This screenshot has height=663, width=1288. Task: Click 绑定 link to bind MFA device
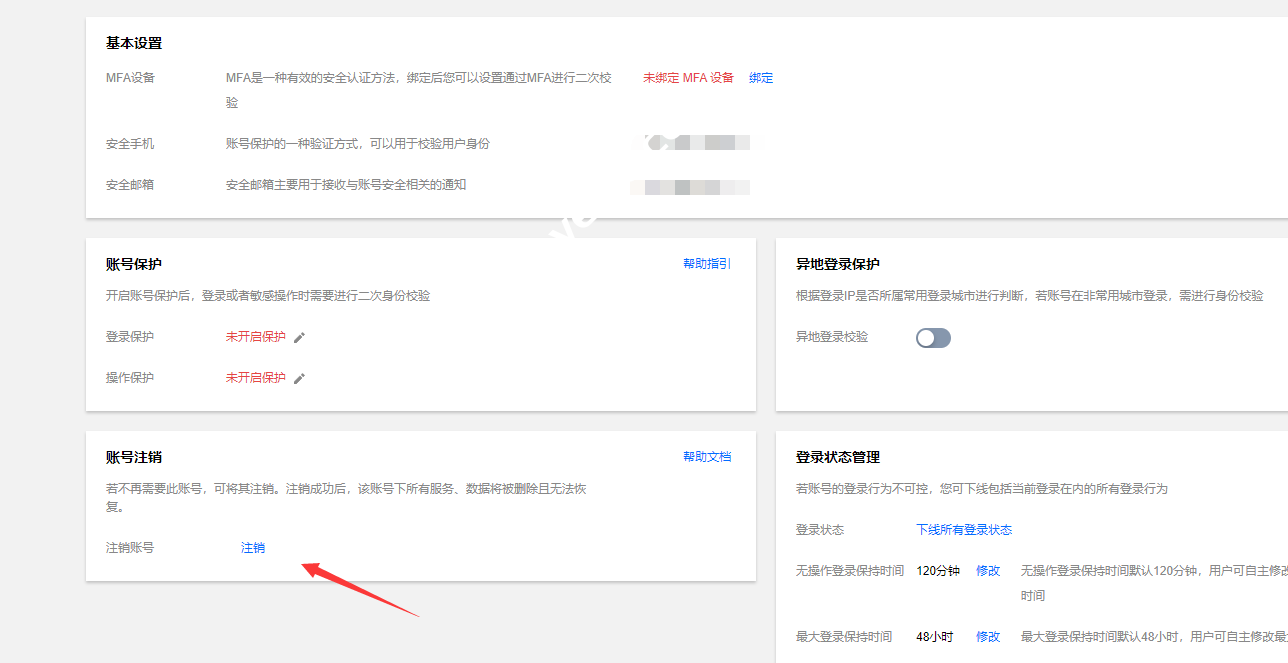point(761,78)
